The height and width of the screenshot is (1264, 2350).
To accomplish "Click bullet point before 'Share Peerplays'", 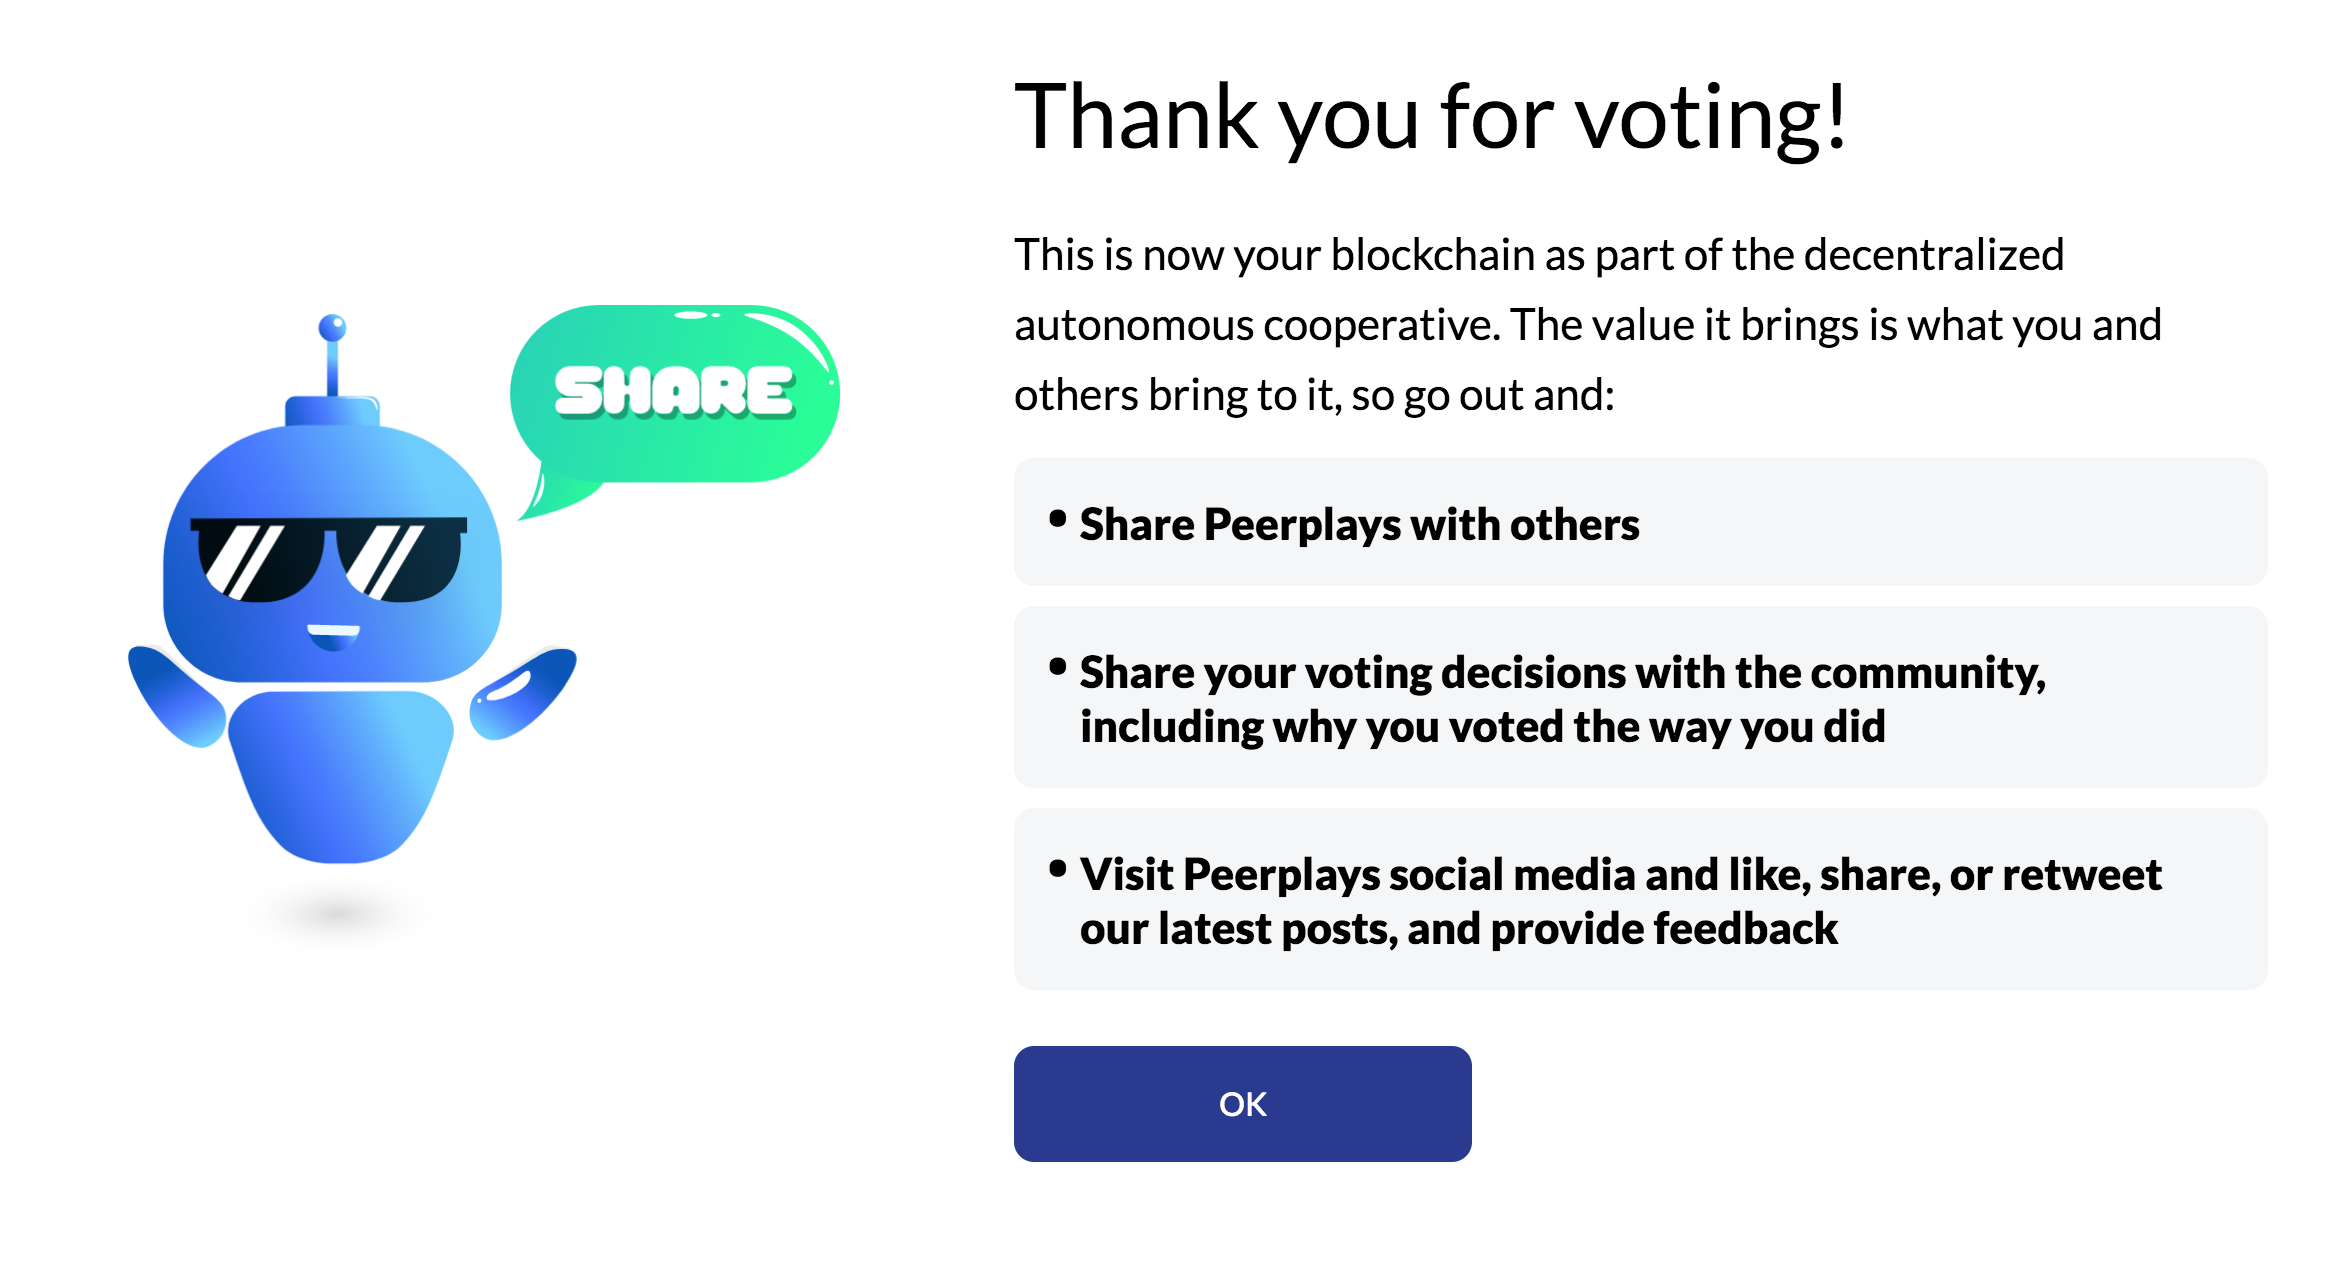I will tap(1057, 518).
